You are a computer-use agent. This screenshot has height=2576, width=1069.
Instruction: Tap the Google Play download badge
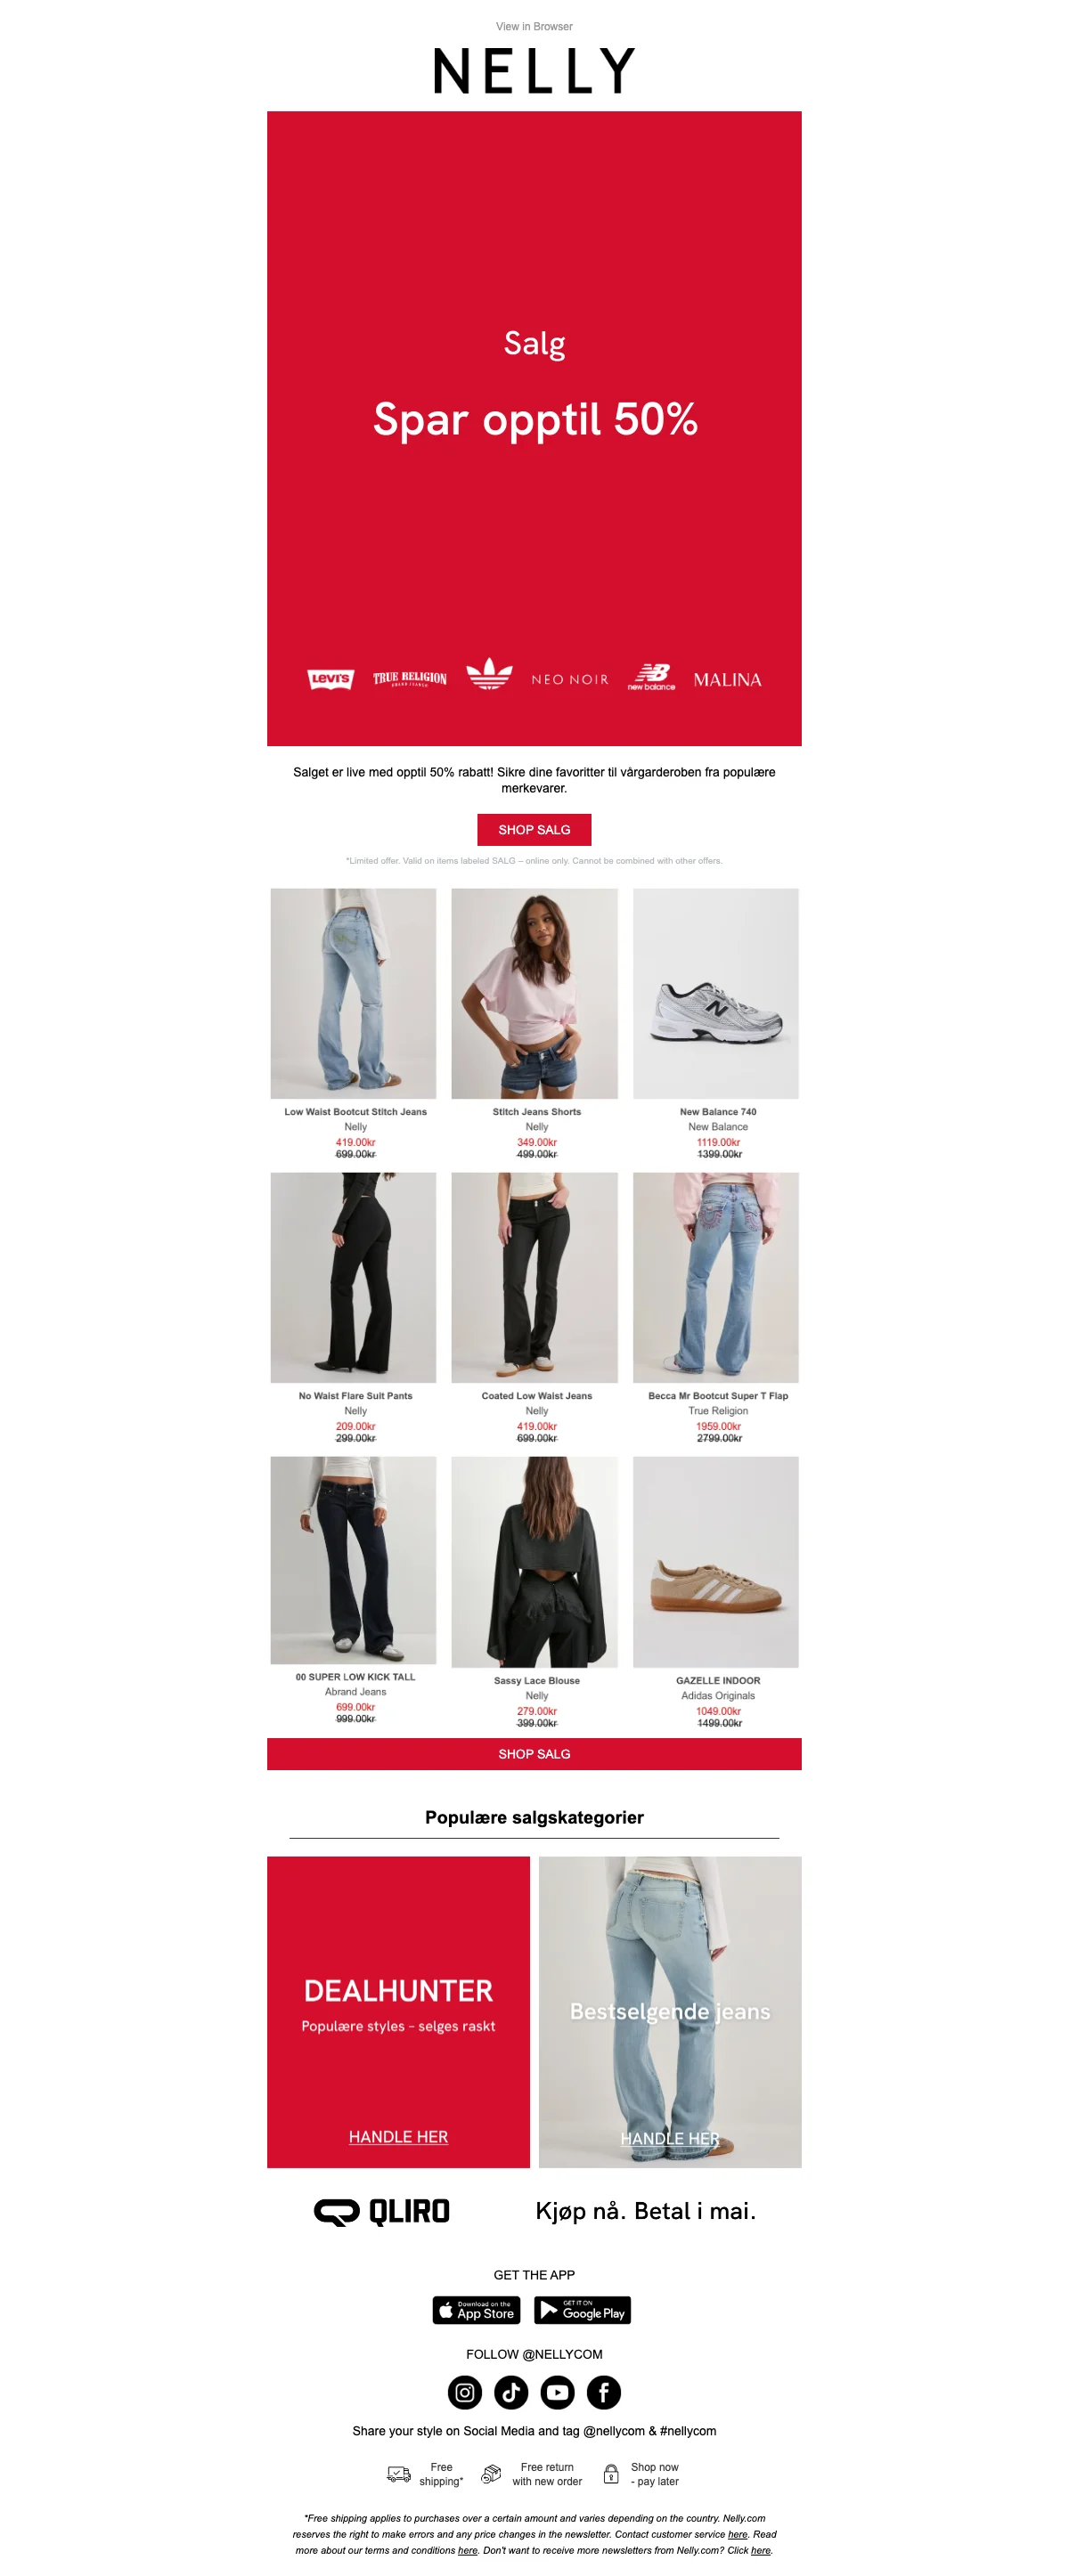582,2310
